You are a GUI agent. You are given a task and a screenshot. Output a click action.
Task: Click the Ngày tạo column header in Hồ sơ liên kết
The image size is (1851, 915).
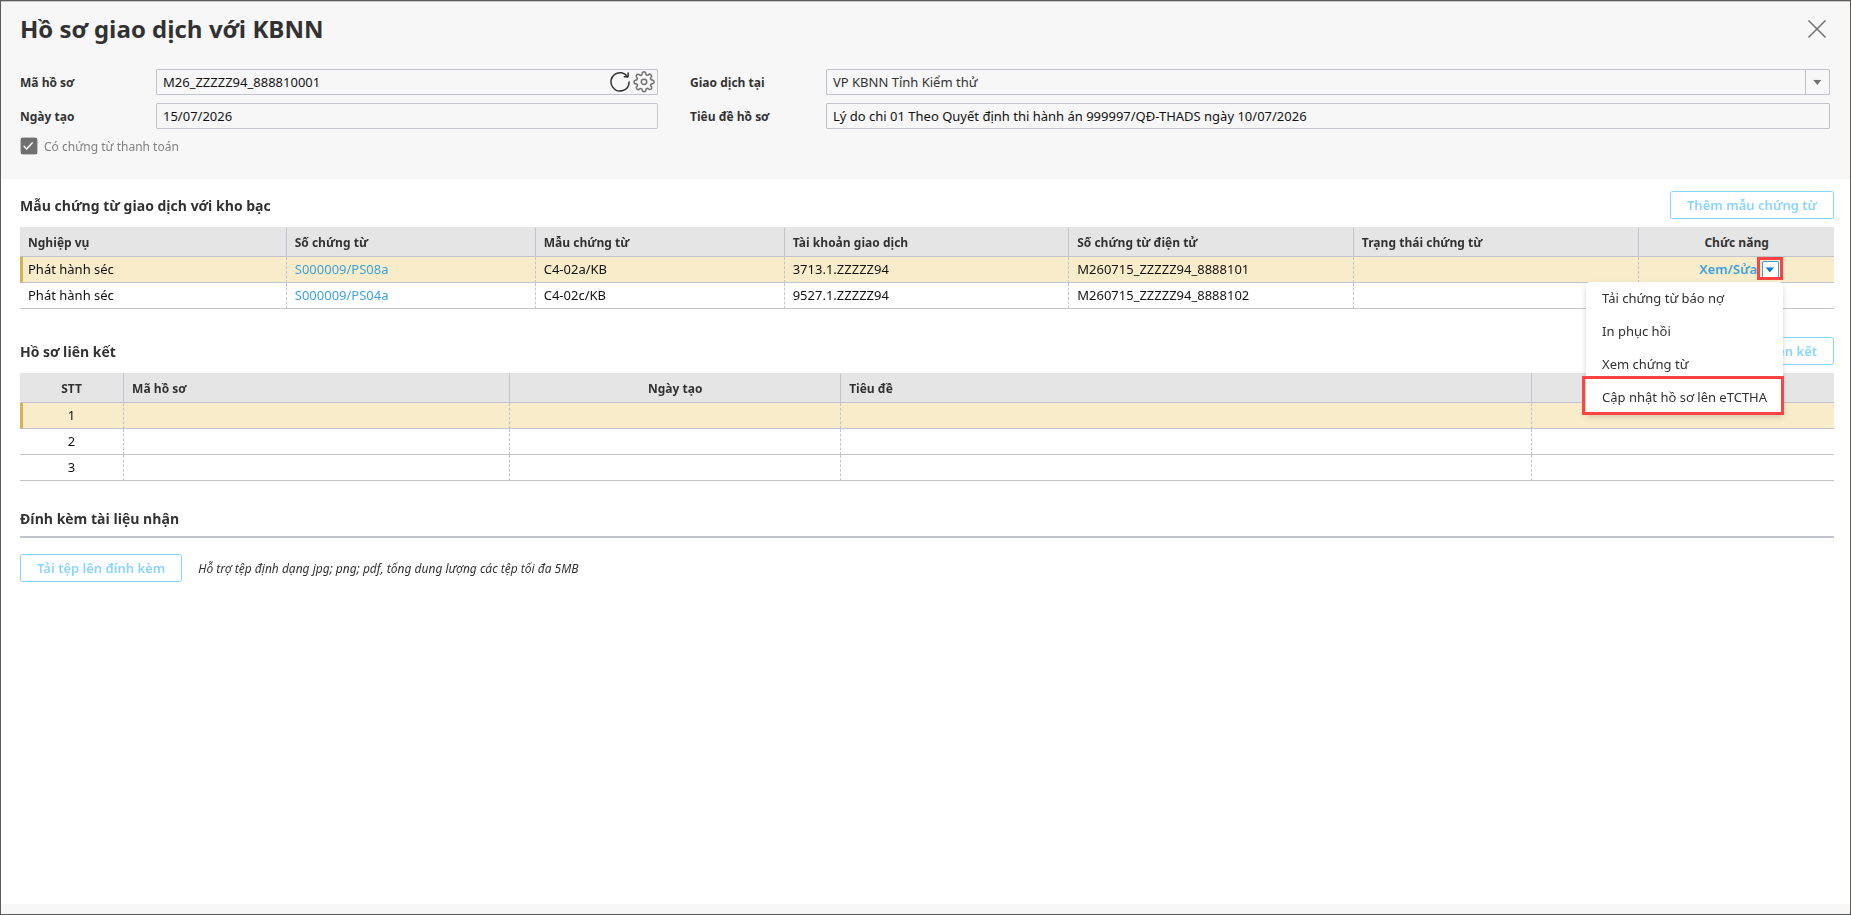675,388
